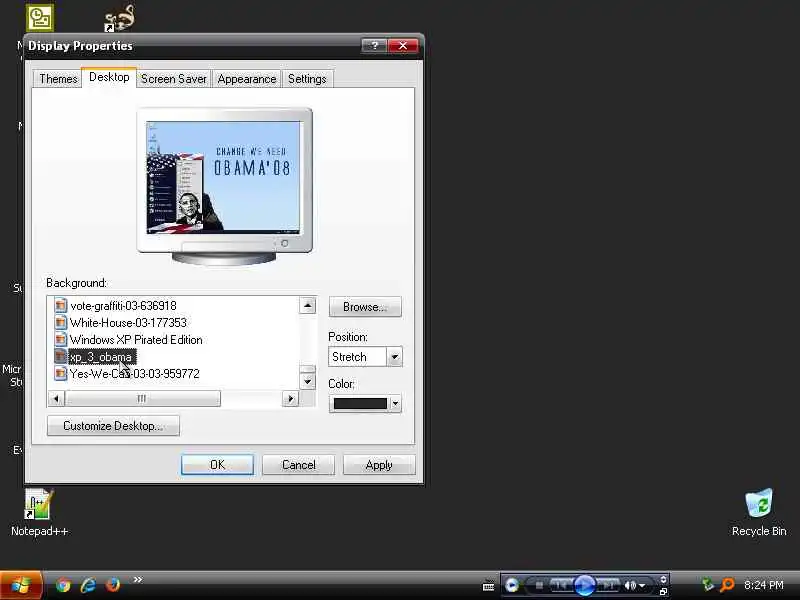Click the Windows Media Player toolbar logo
800x600 pixels.
pos(512,585)
